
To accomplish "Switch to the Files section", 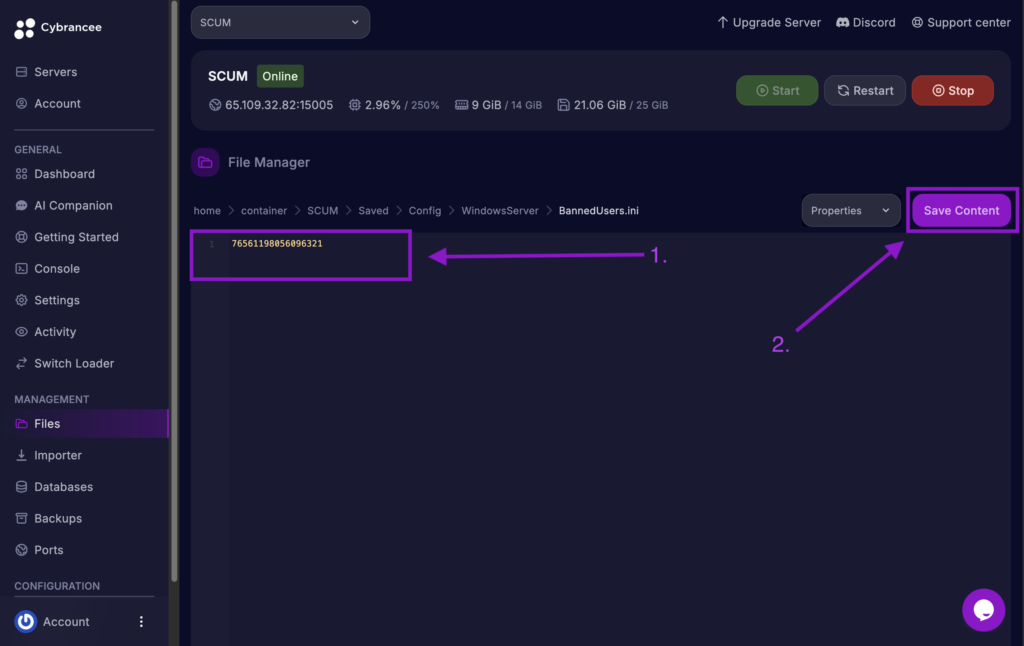I will click(x=45, y=423).
